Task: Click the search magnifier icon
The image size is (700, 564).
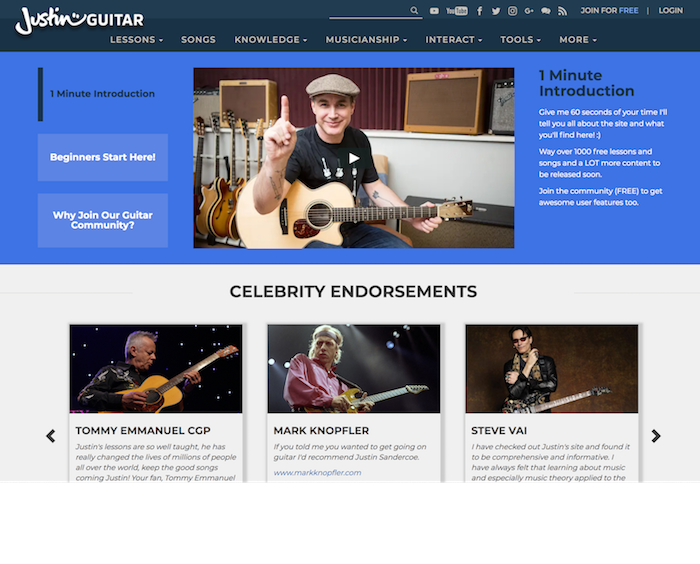Action: click(x=414, y=10)
